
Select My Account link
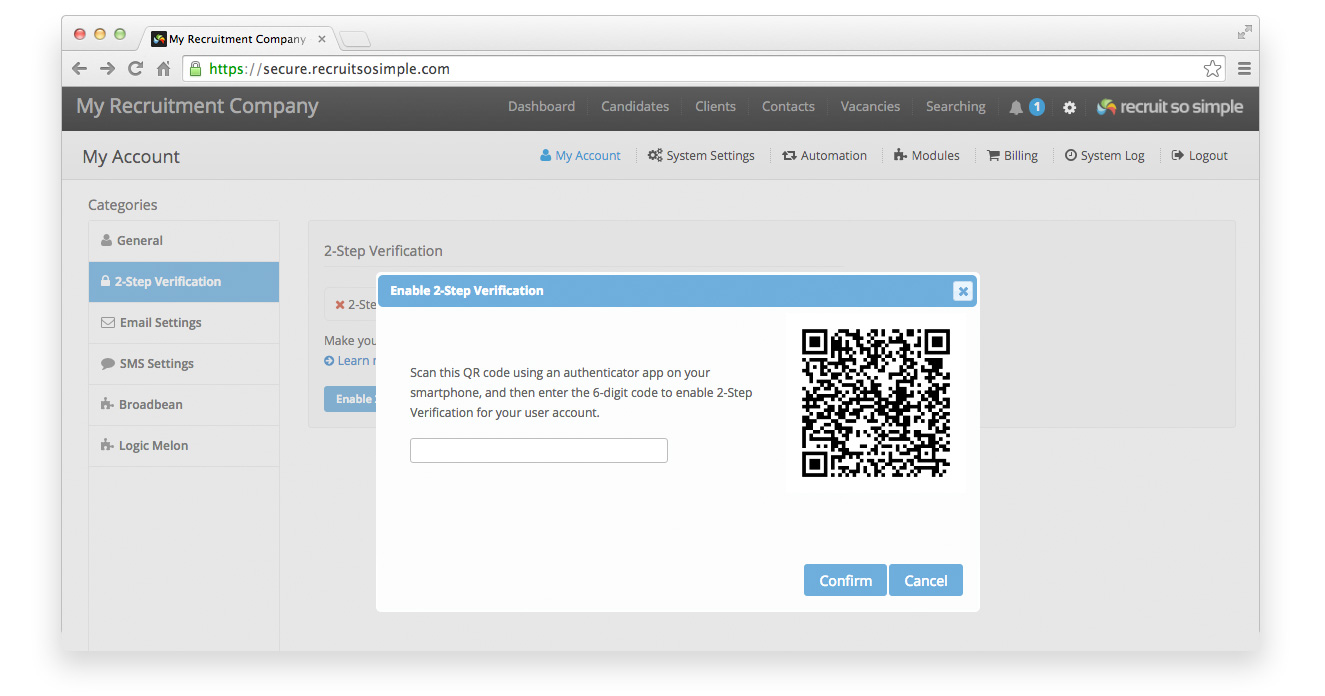[580, 156]
